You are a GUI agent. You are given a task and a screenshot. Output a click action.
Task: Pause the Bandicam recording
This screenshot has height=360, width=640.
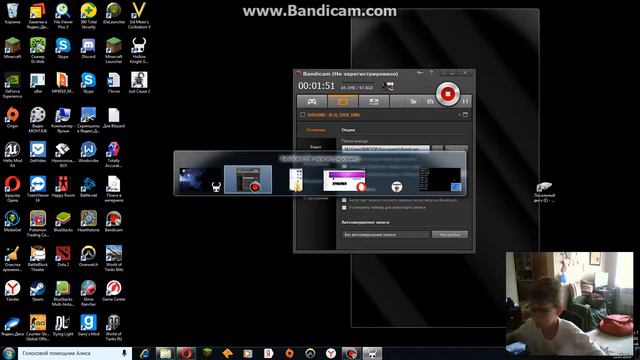[x=465, y=101]
